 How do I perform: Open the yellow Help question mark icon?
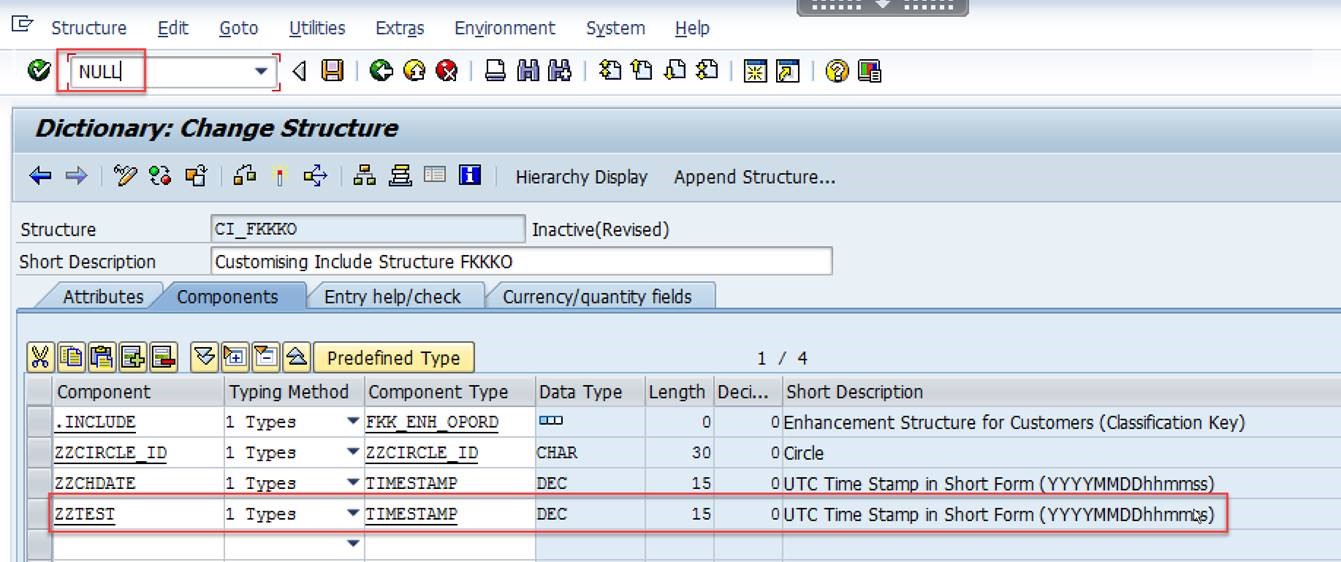tap(837, 71)
